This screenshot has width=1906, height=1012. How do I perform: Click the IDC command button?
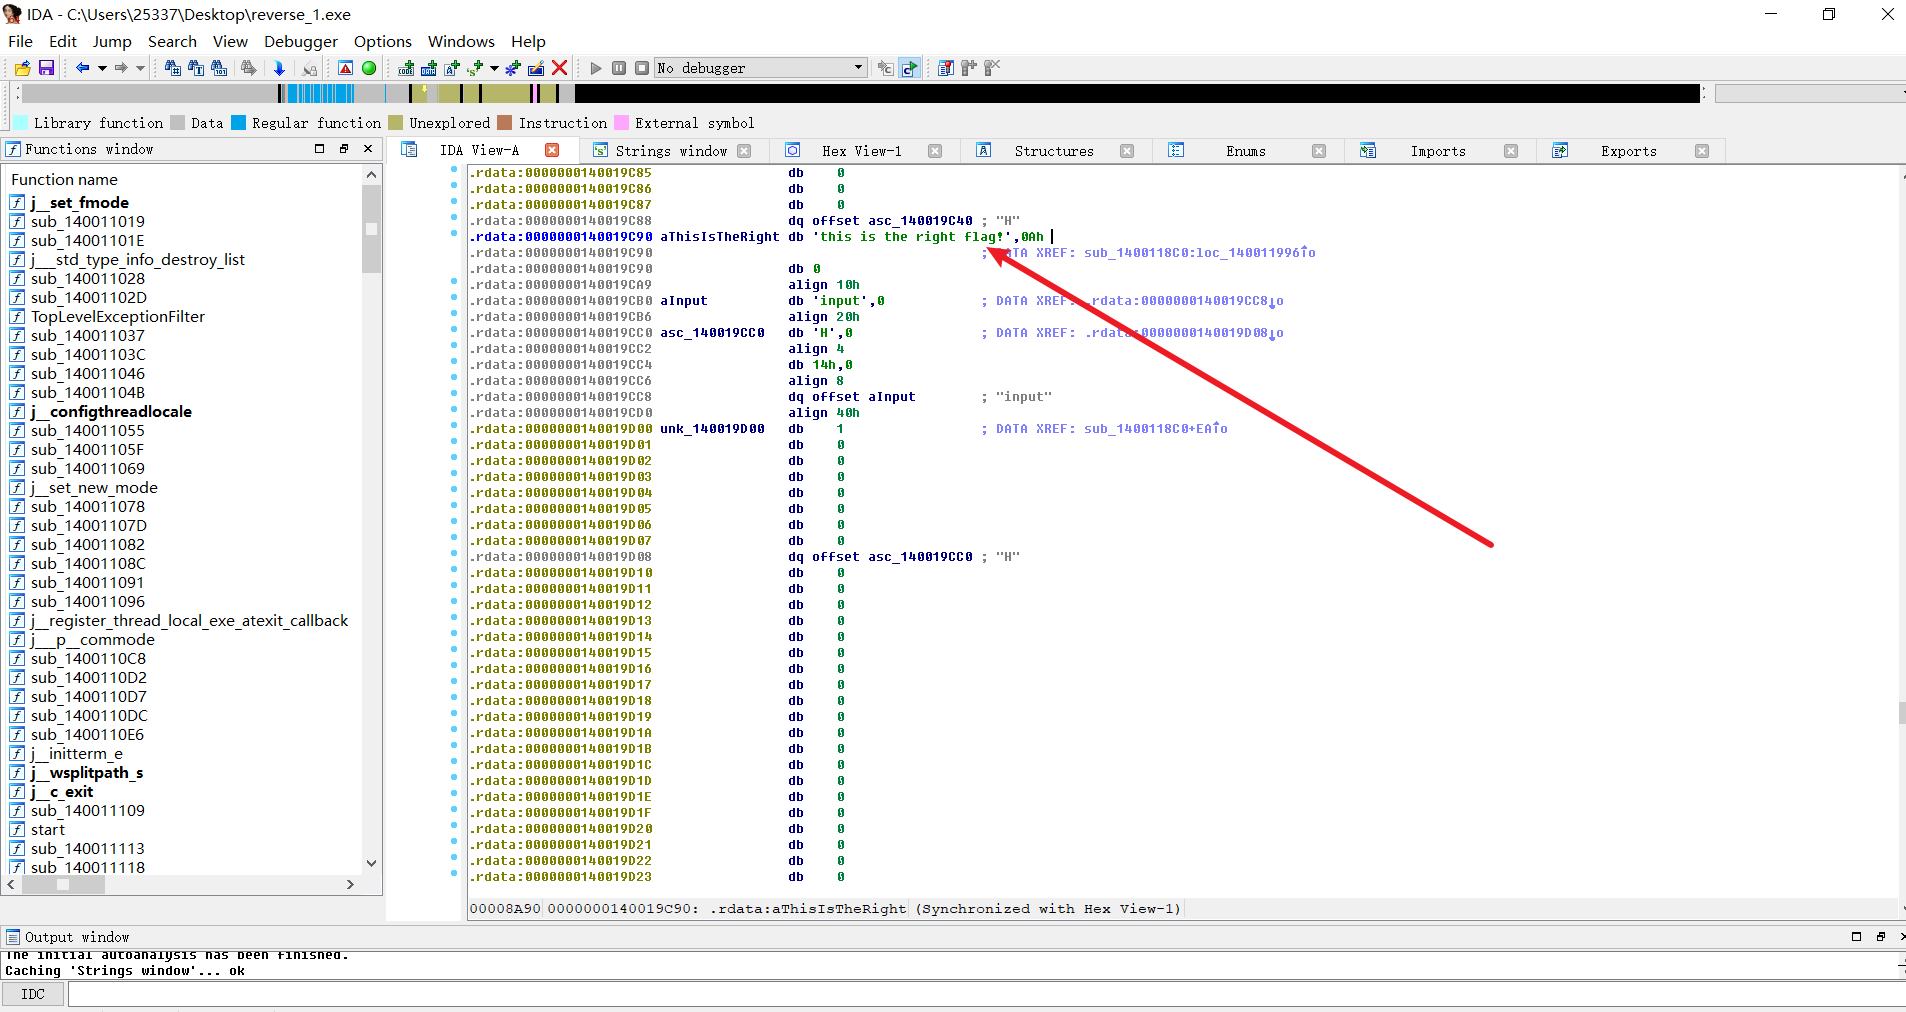tap(33, 994)
